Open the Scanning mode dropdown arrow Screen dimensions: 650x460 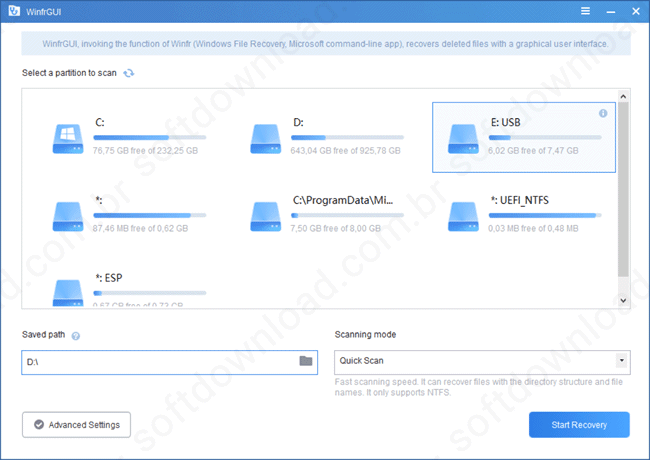[621, 361]
